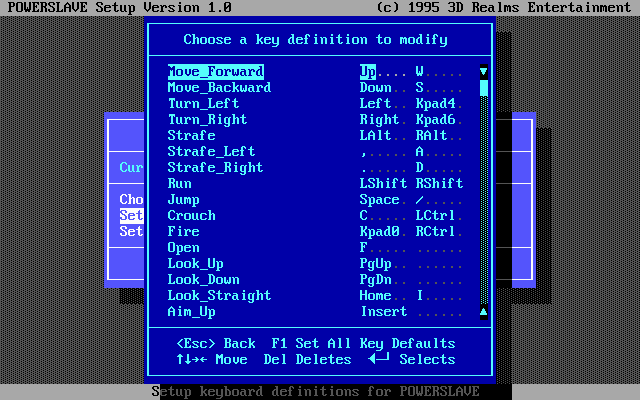
Task: Click the Cur label in background window
Action: 131,168
